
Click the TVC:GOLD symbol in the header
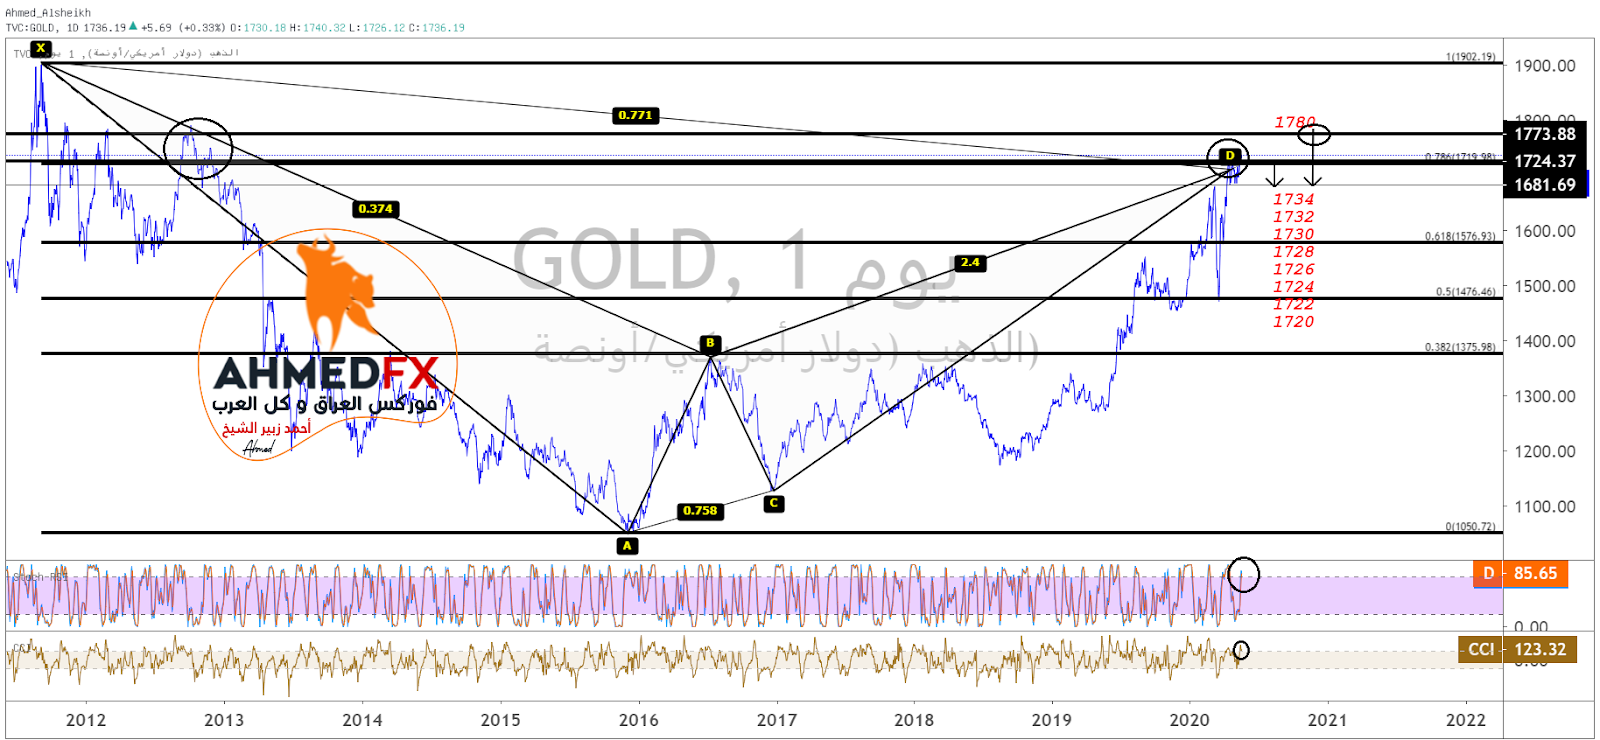(30, 28)
